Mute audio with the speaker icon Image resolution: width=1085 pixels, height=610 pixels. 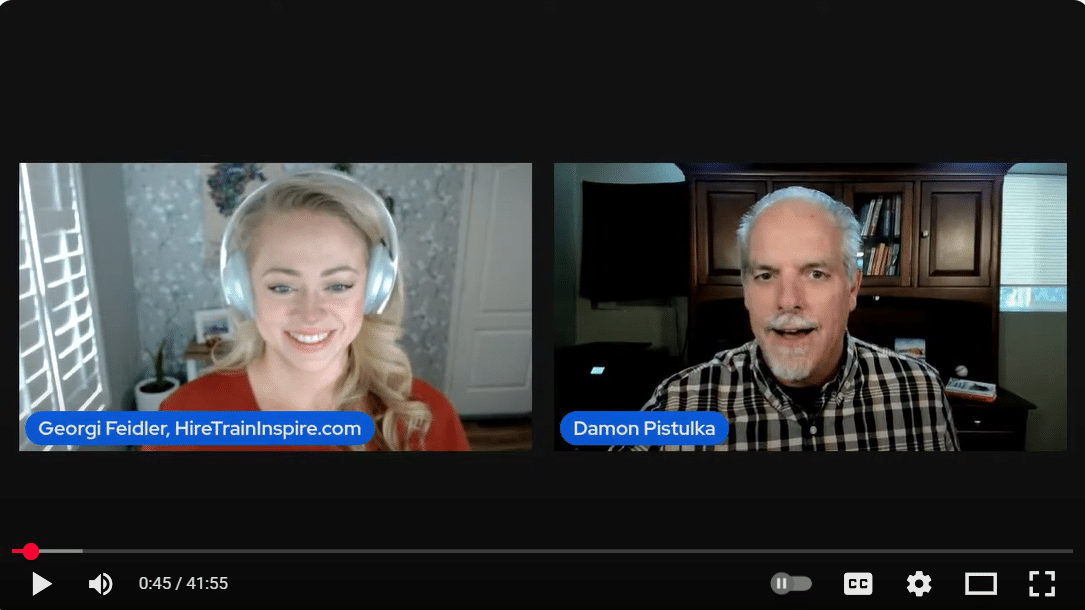click(100, 584)
